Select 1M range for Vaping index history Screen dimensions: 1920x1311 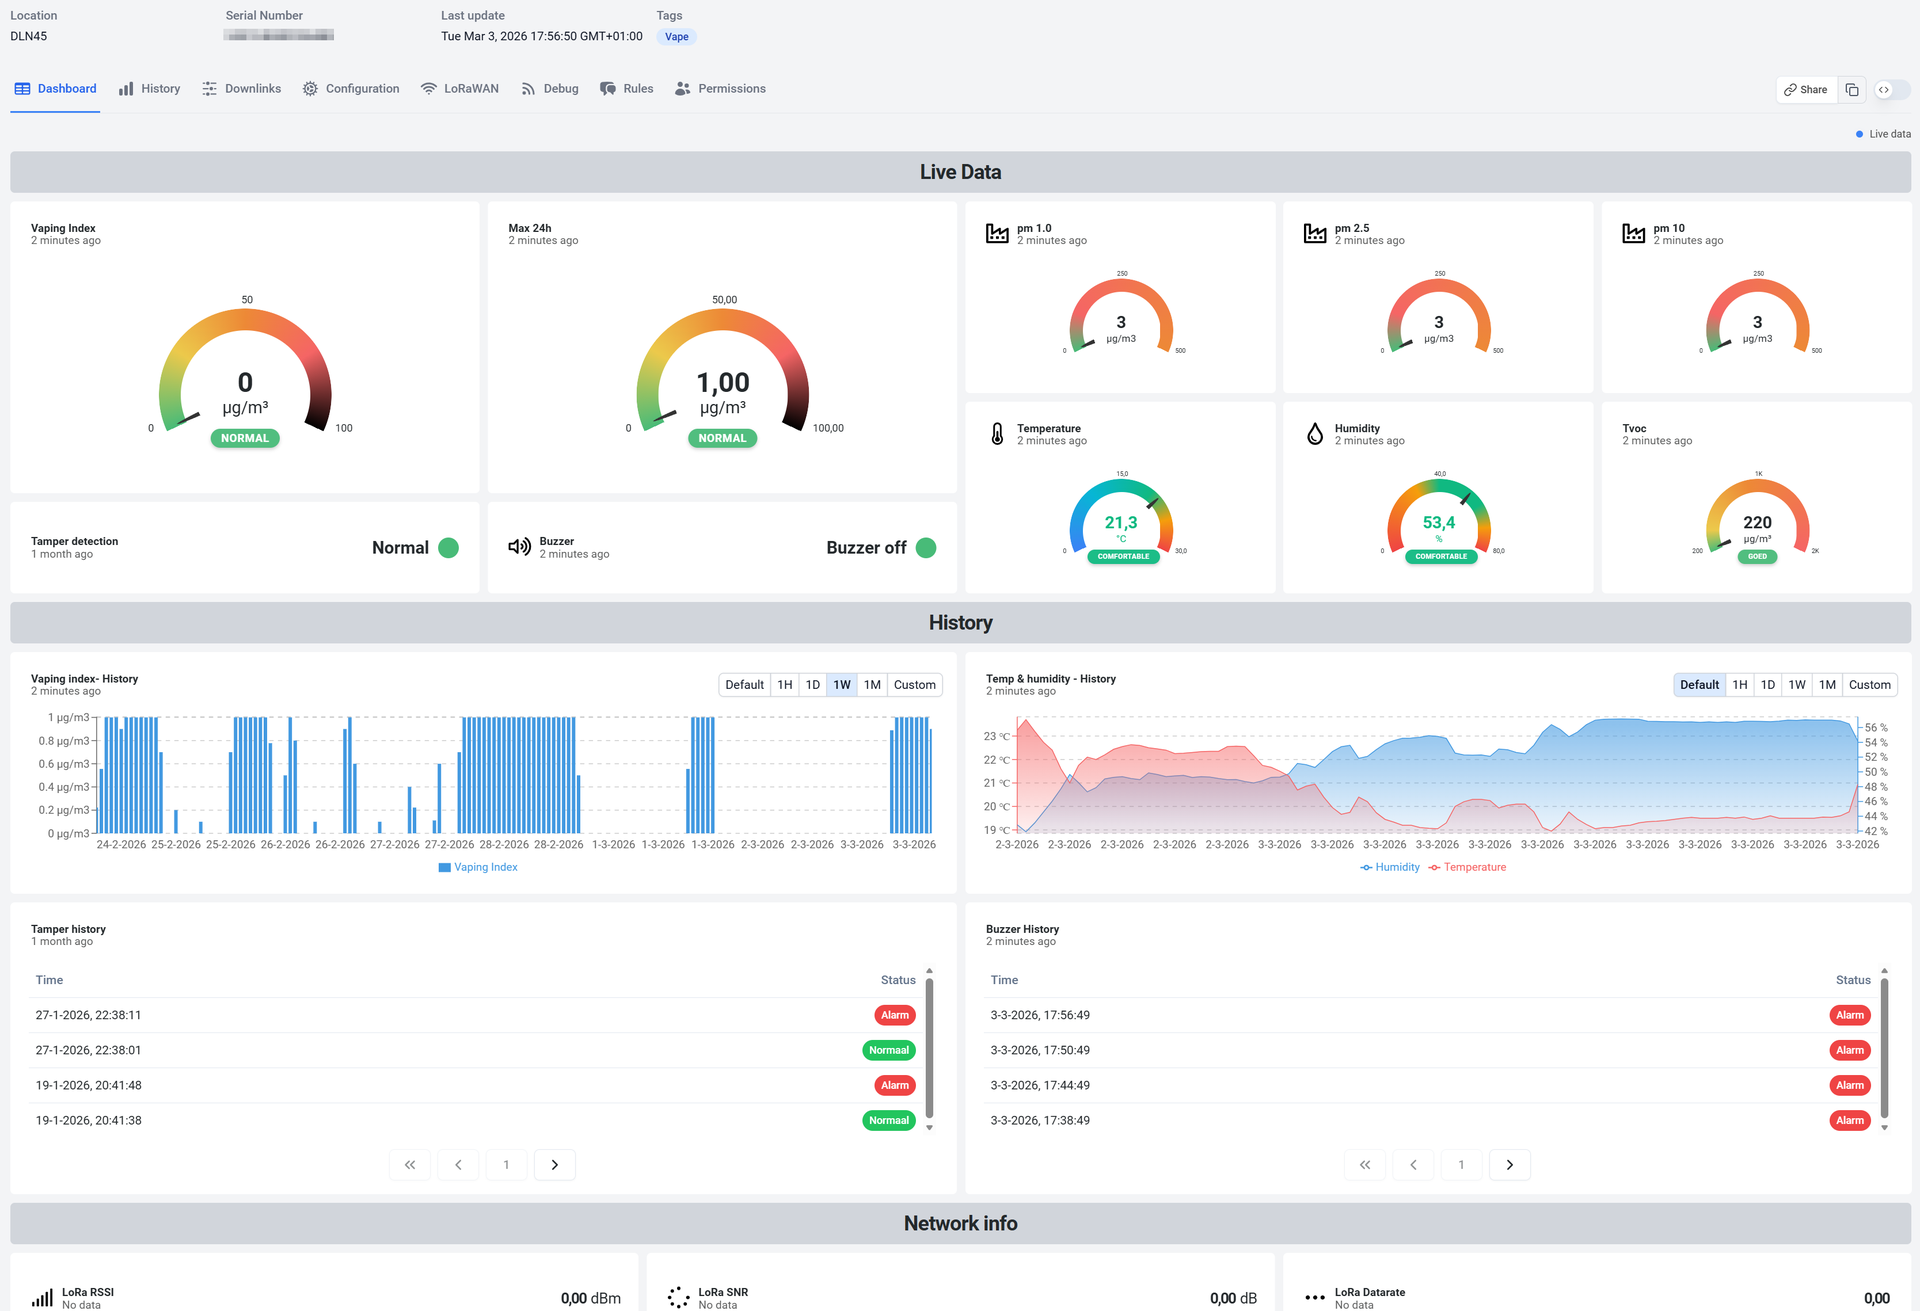click(x=872, y=685)
